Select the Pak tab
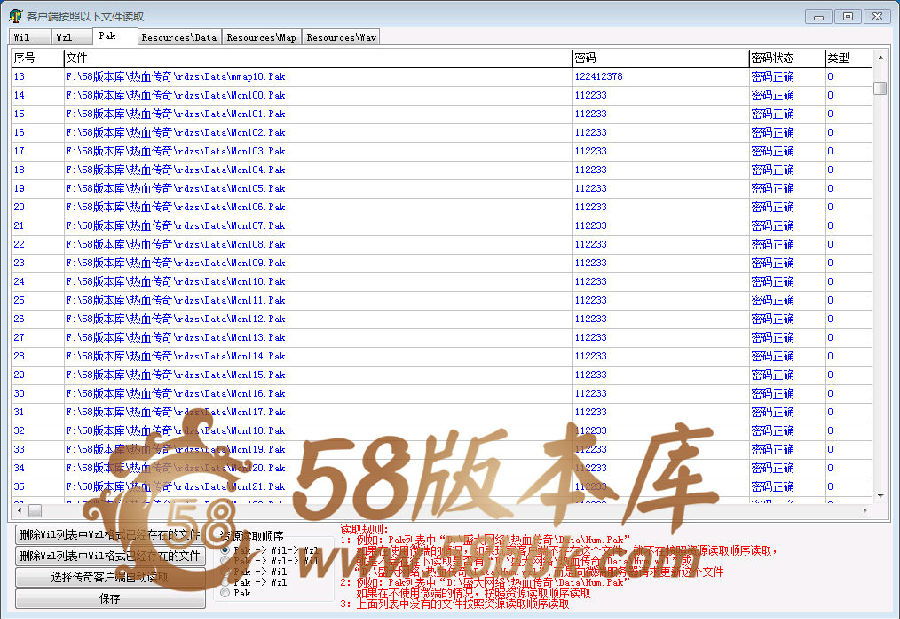 (115, 36)
